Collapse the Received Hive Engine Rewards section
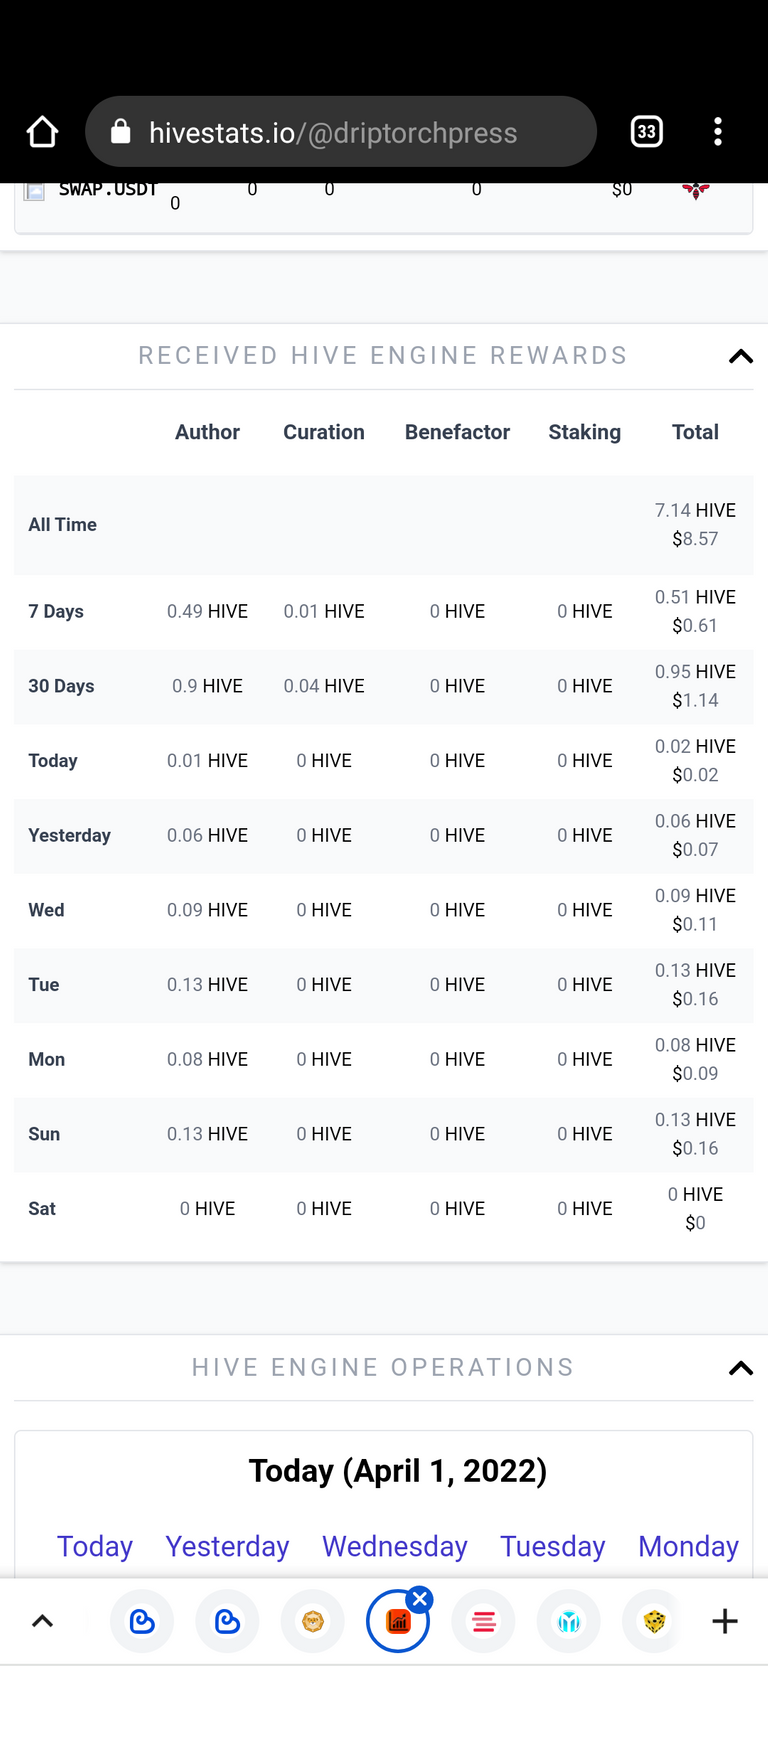 pos(741,356)
